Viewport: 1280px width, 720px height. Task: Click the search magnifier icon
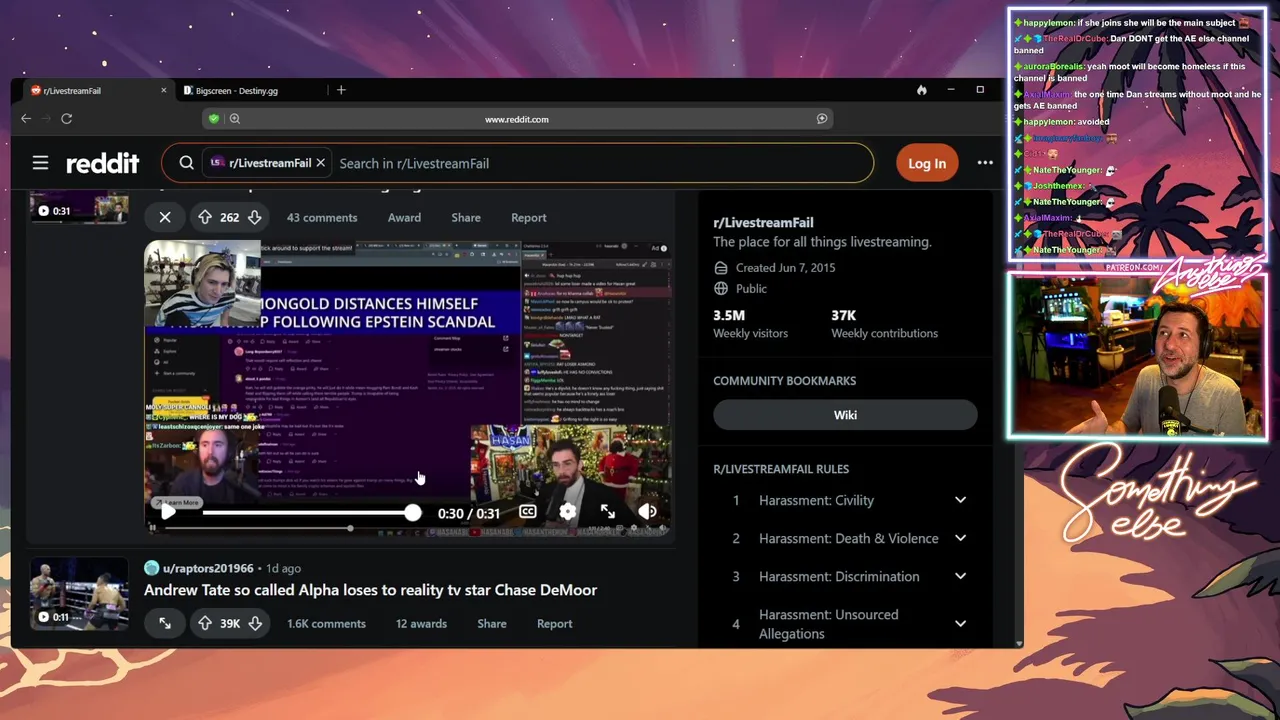(x=186, y=163)
